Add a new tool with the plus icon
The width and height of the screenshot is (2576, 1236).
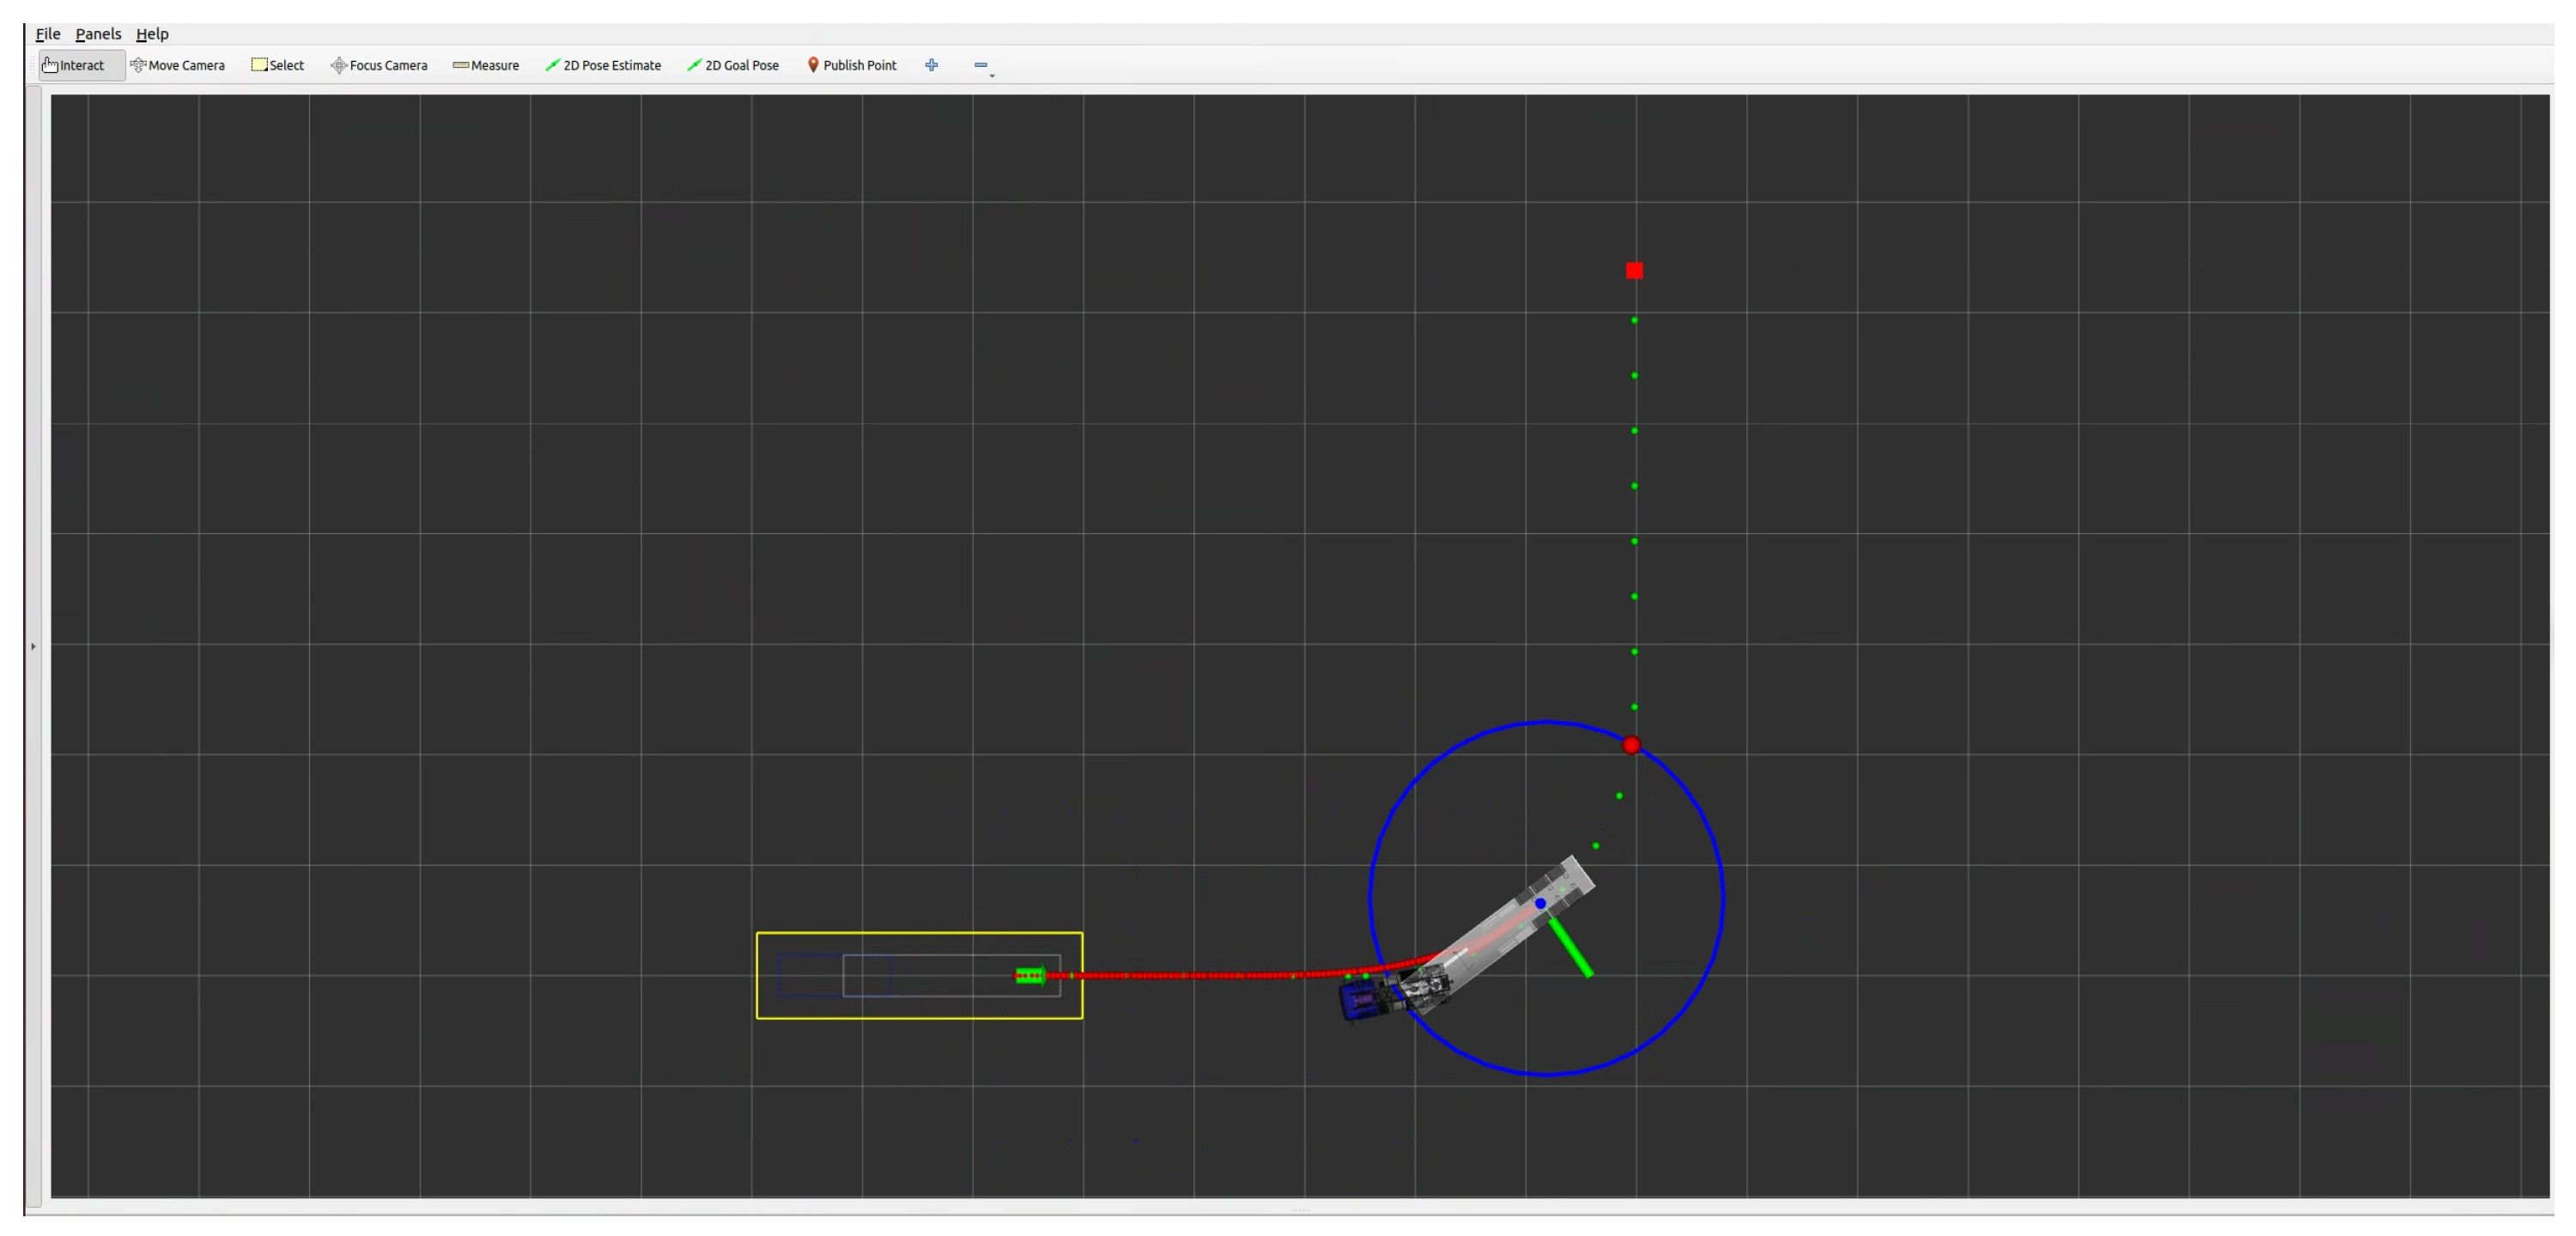[x=931, y=65]
